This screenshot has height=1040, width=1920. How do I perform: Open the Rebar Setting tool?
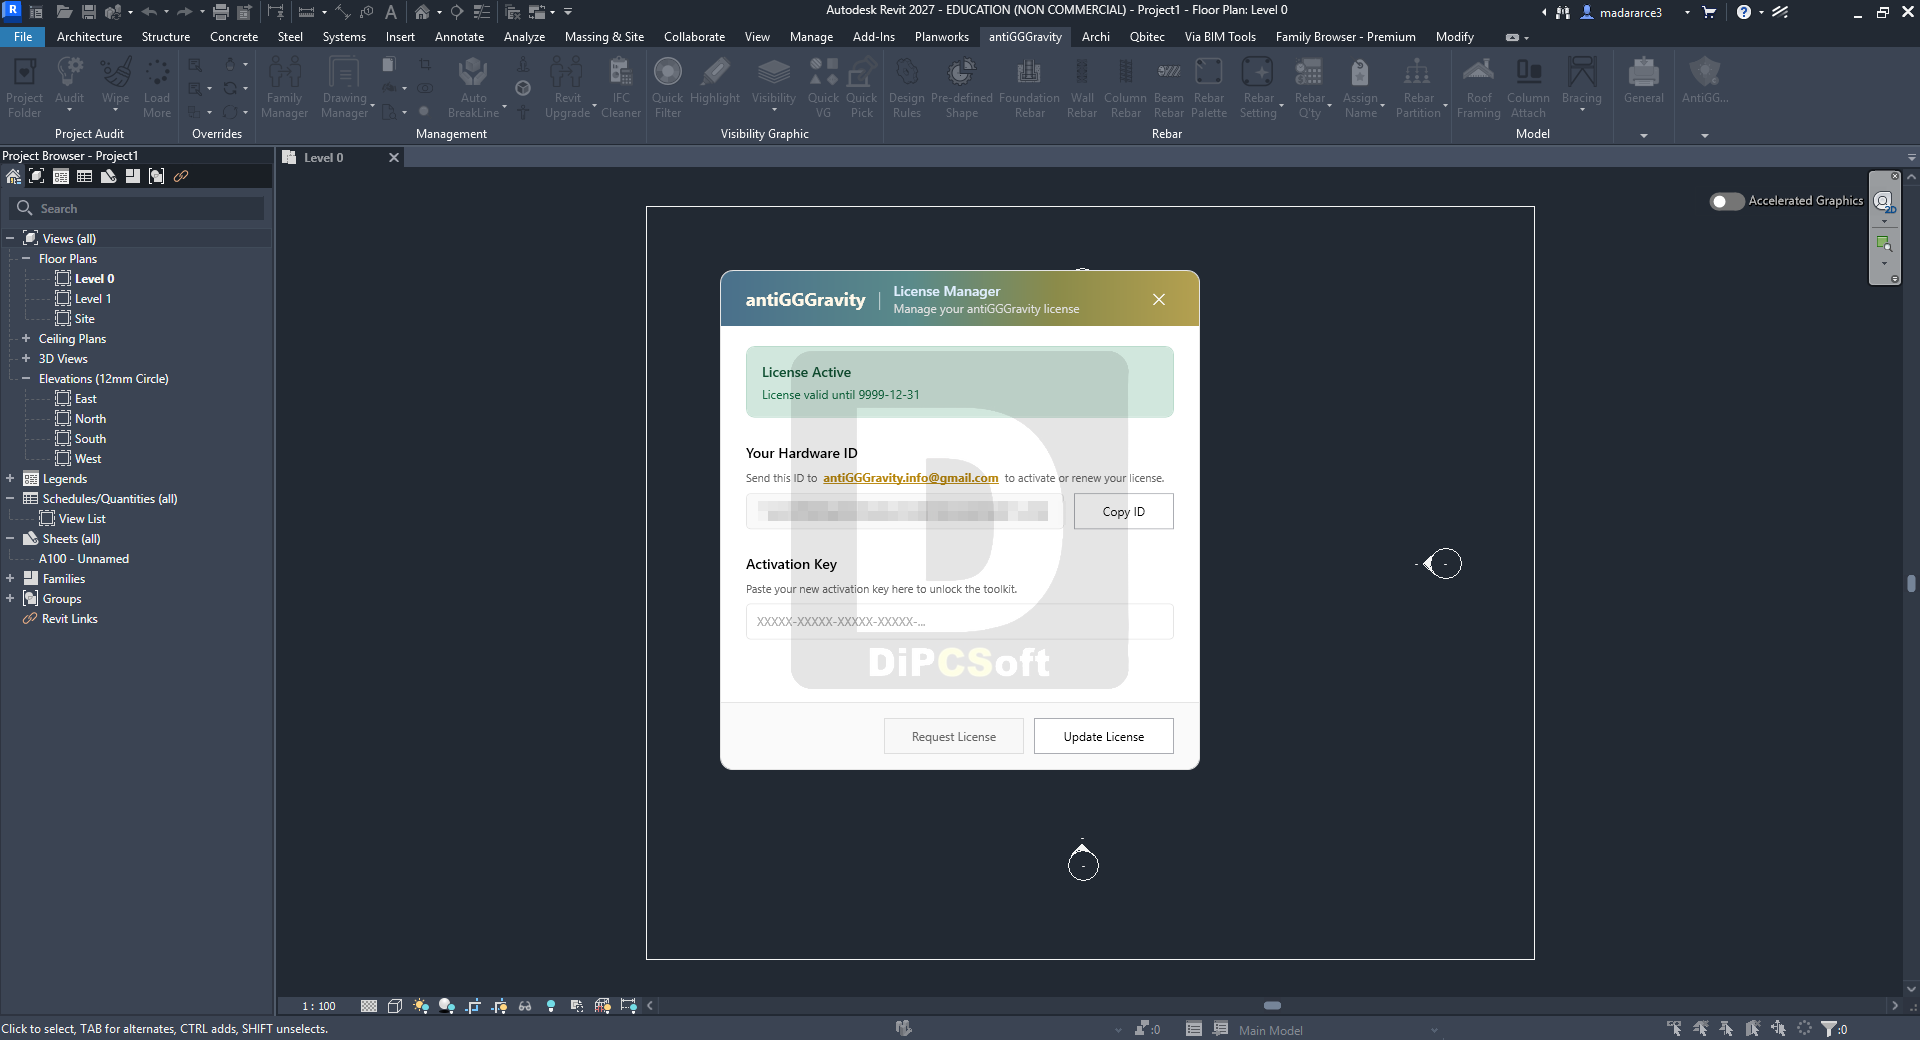coord(1258,88)
